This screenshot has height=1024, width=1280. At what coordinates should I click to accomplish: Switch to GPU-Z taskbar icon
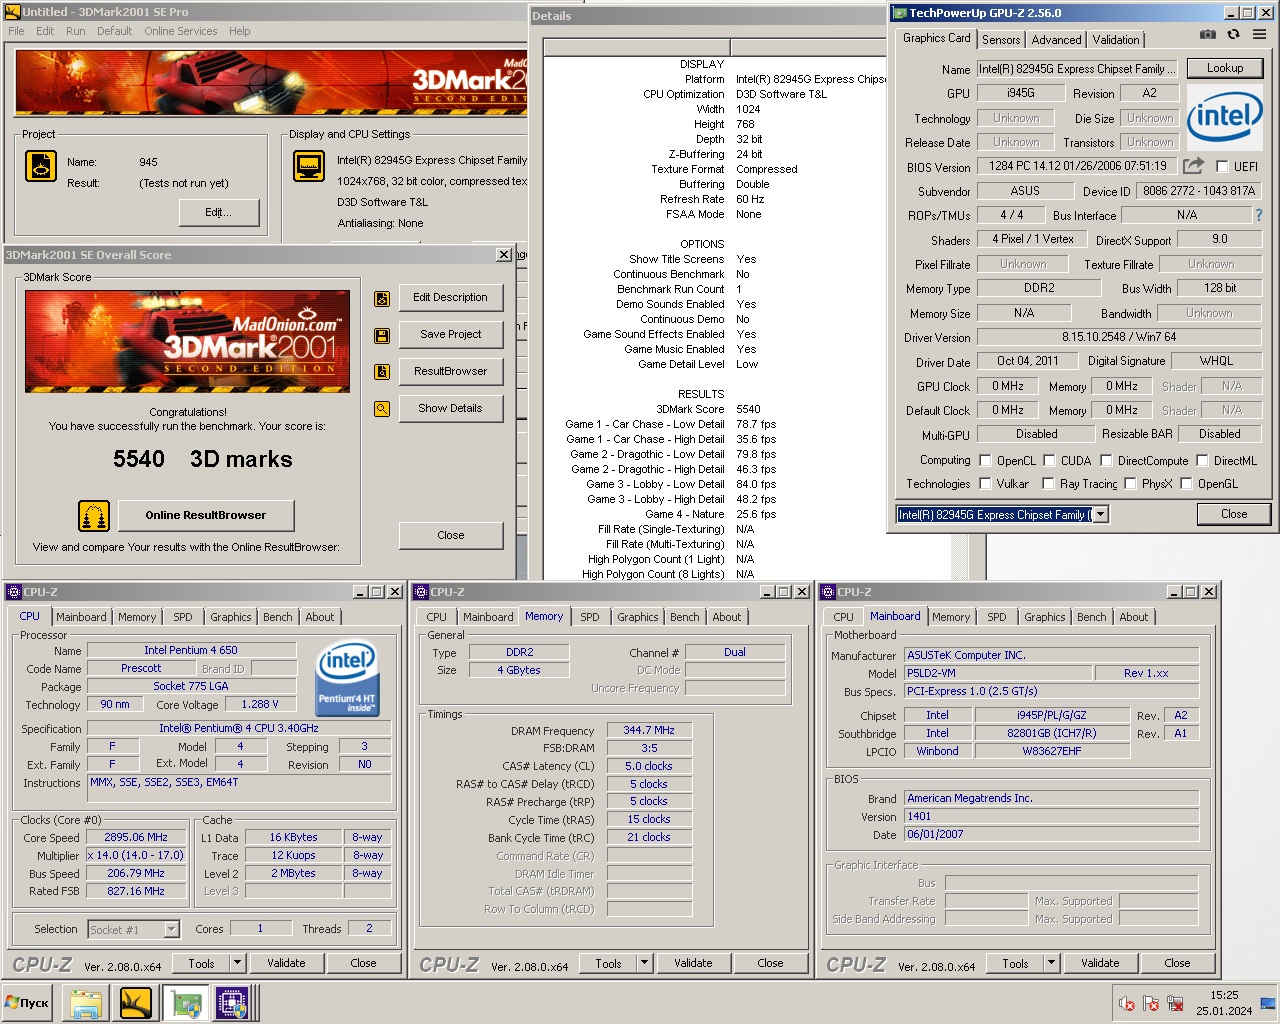186,1003
